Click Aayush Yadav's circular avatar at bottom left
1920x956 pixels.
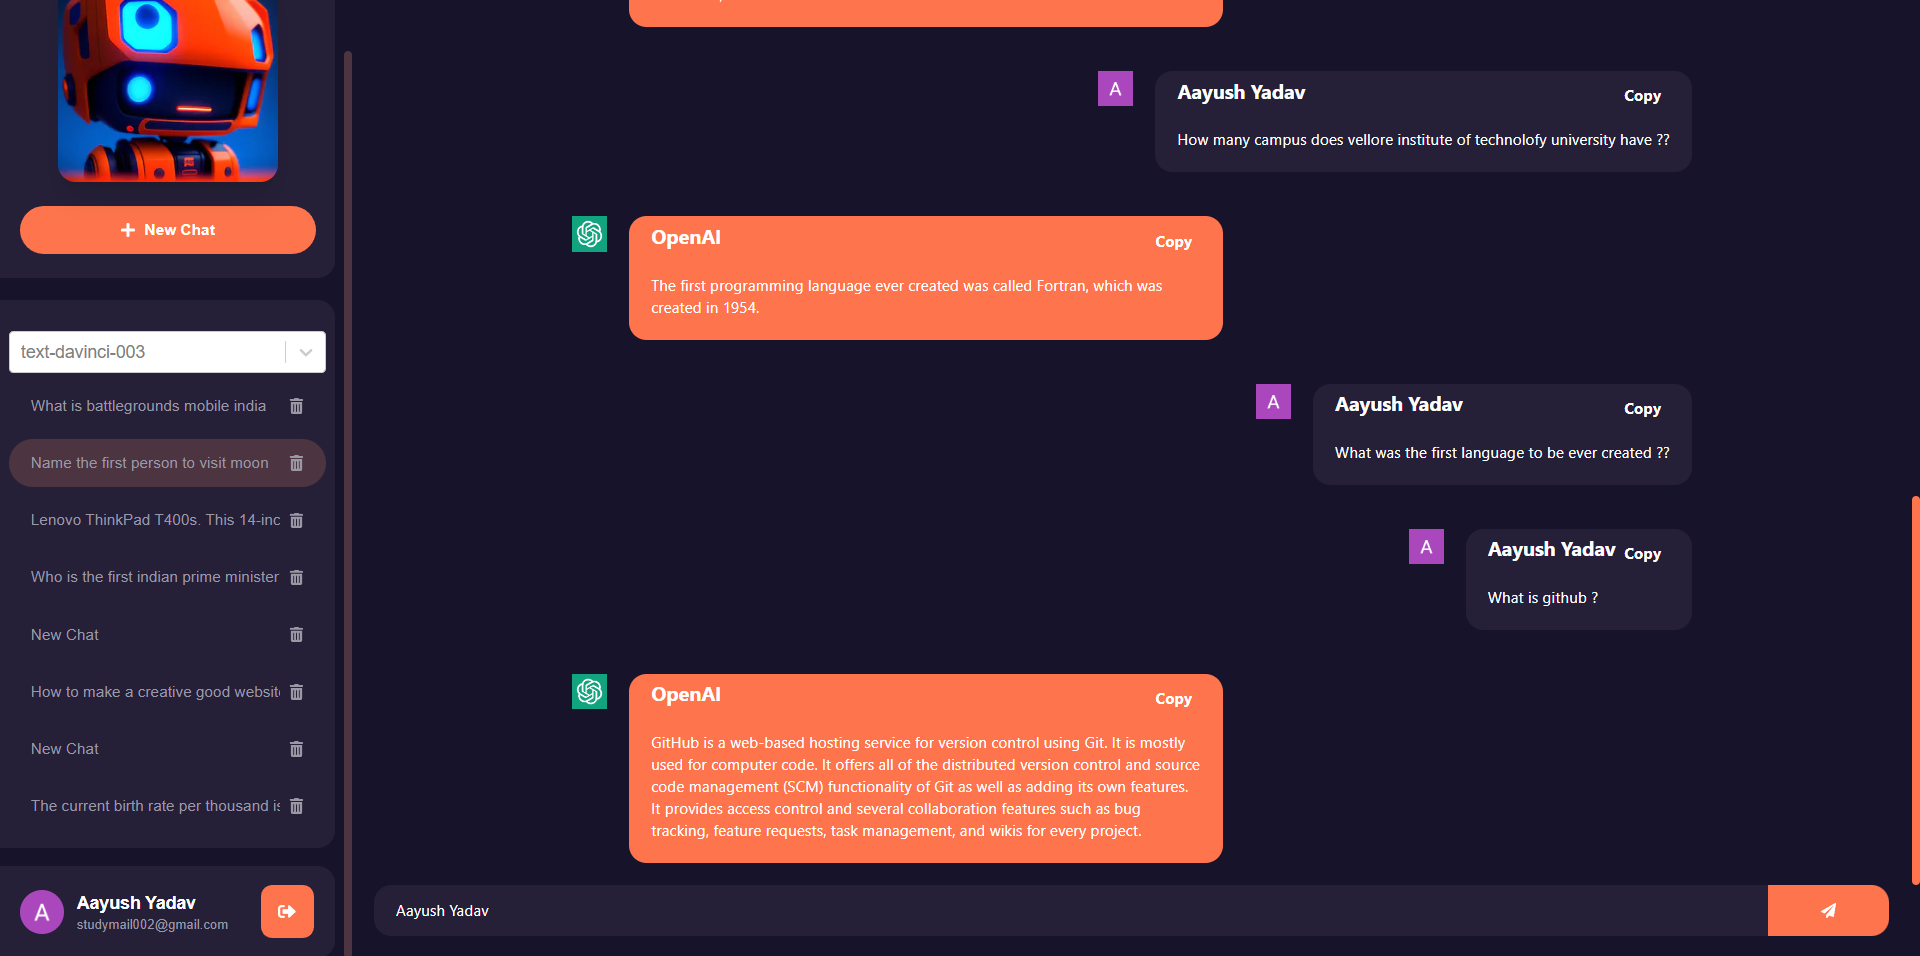click(x=41, y=911)
